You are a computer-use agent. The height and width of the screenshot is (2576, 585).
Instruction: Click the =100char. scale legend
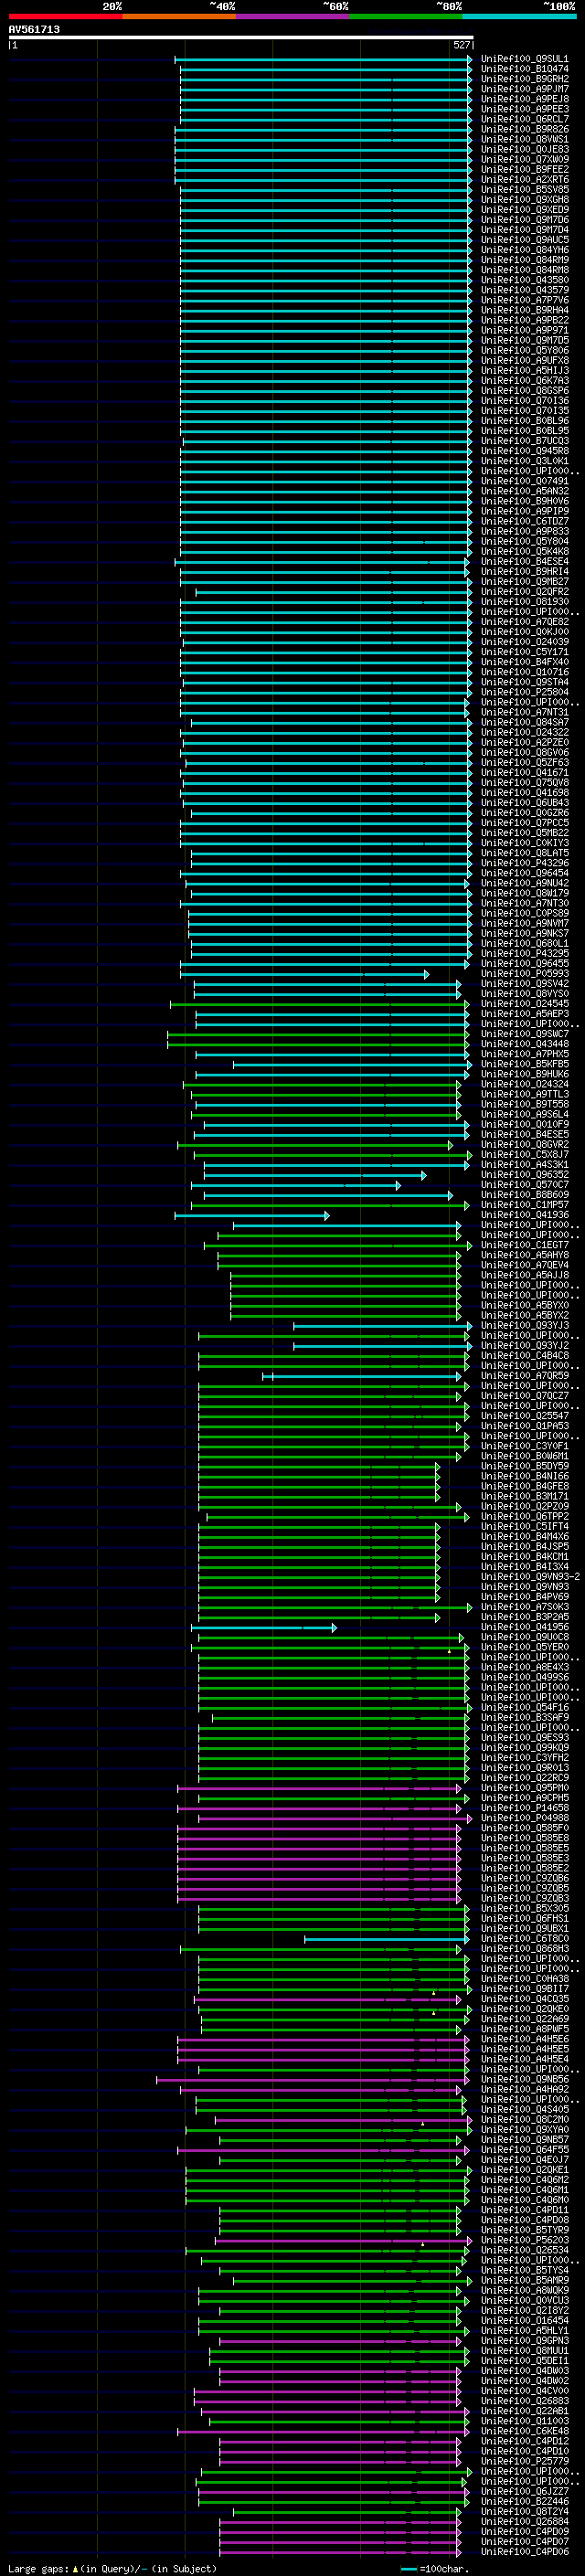tap(435, 2569)
